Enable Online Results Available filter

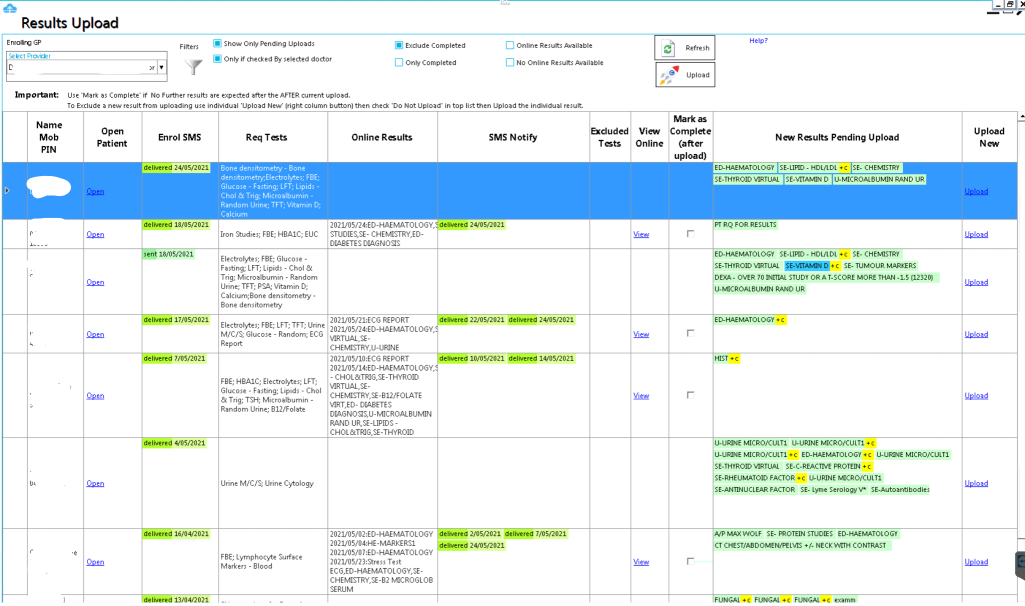(x=510, y=46)
